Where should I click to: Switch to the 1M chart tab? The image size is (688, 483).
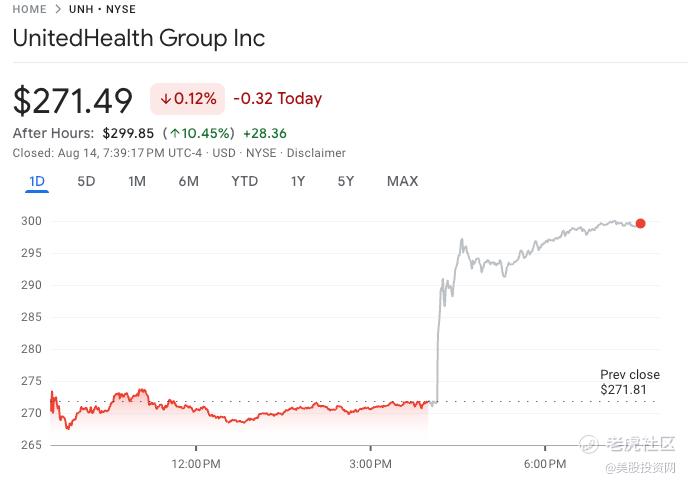pos(137,181)
